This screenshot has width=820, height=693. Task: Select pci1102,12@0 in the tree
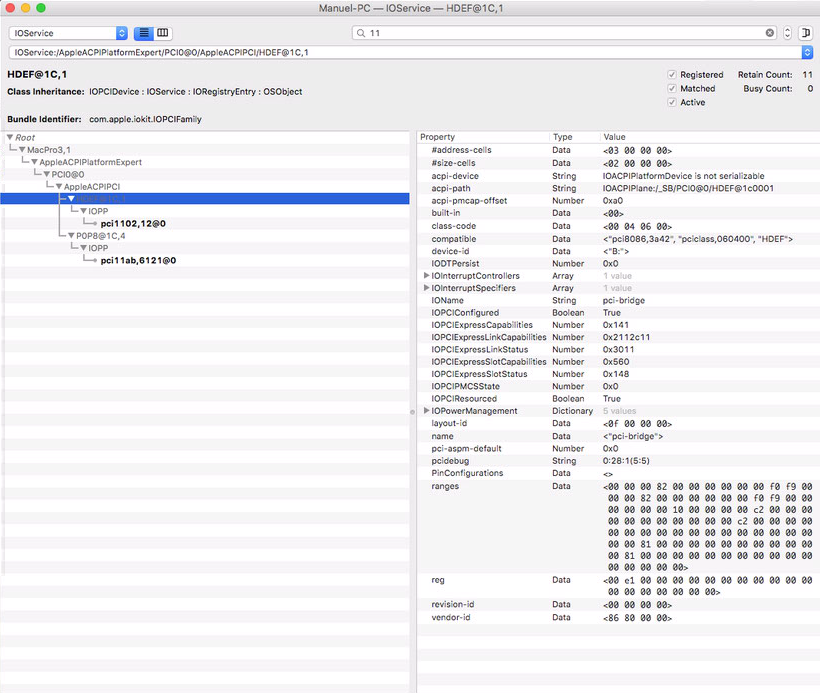133,223
